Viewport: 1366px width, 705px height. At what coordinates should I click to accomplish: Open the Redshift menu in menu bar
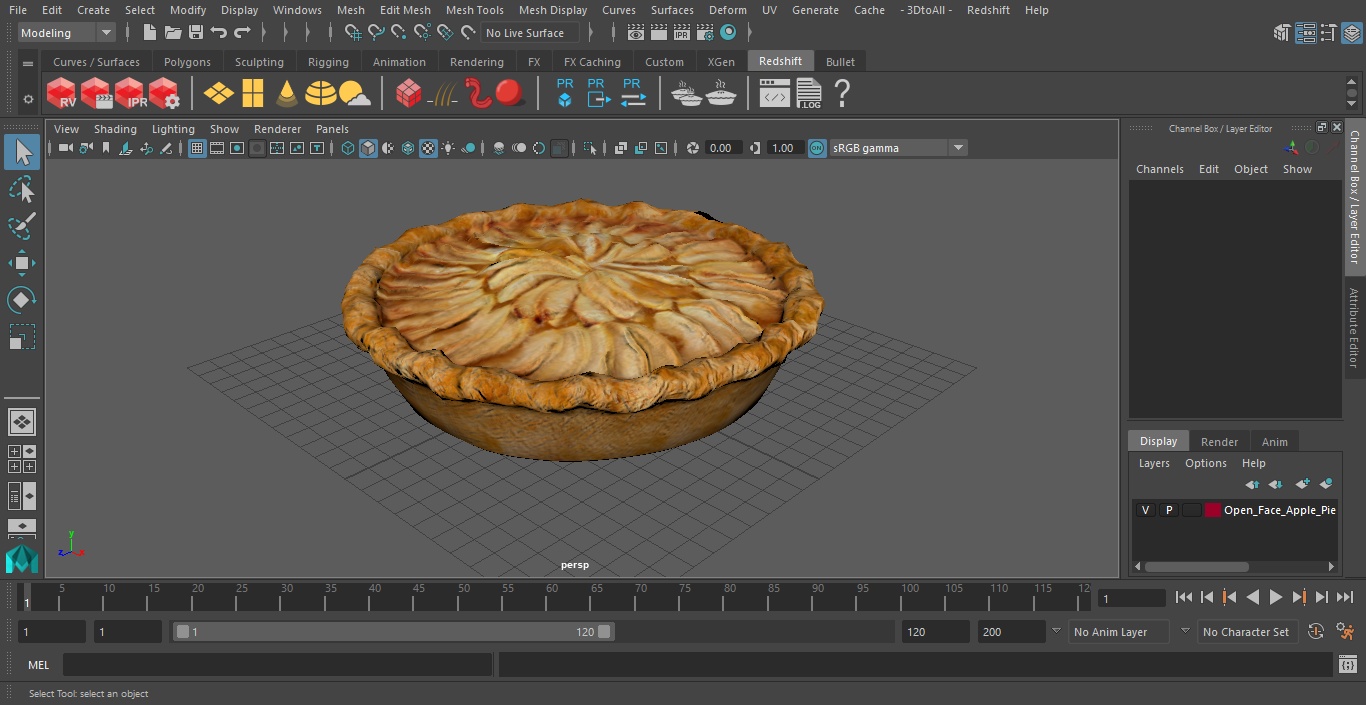988,10
